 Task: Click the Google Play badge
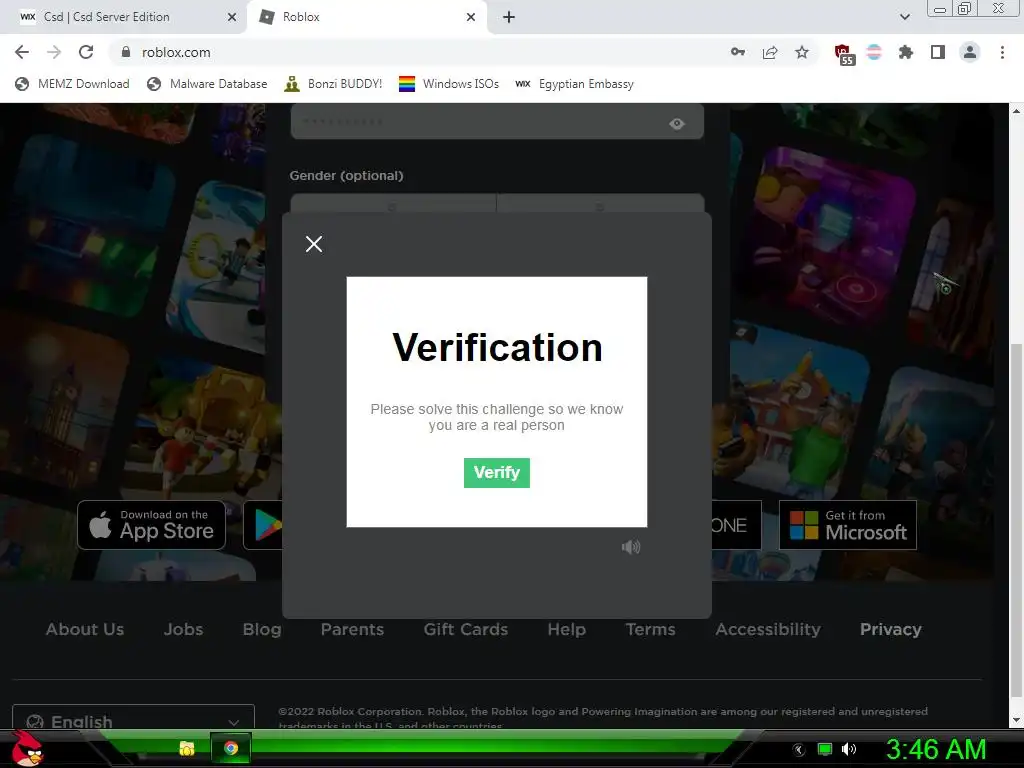(x=263, y=525)
